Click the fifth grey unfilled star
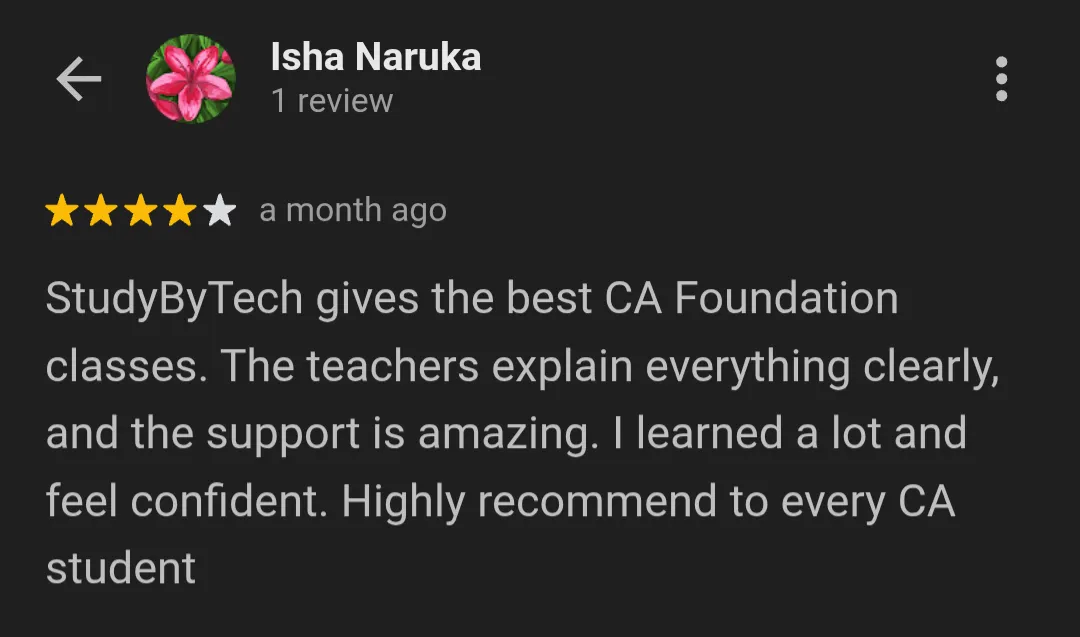Viewport: 1080px width, 637px height. [219, 211]
